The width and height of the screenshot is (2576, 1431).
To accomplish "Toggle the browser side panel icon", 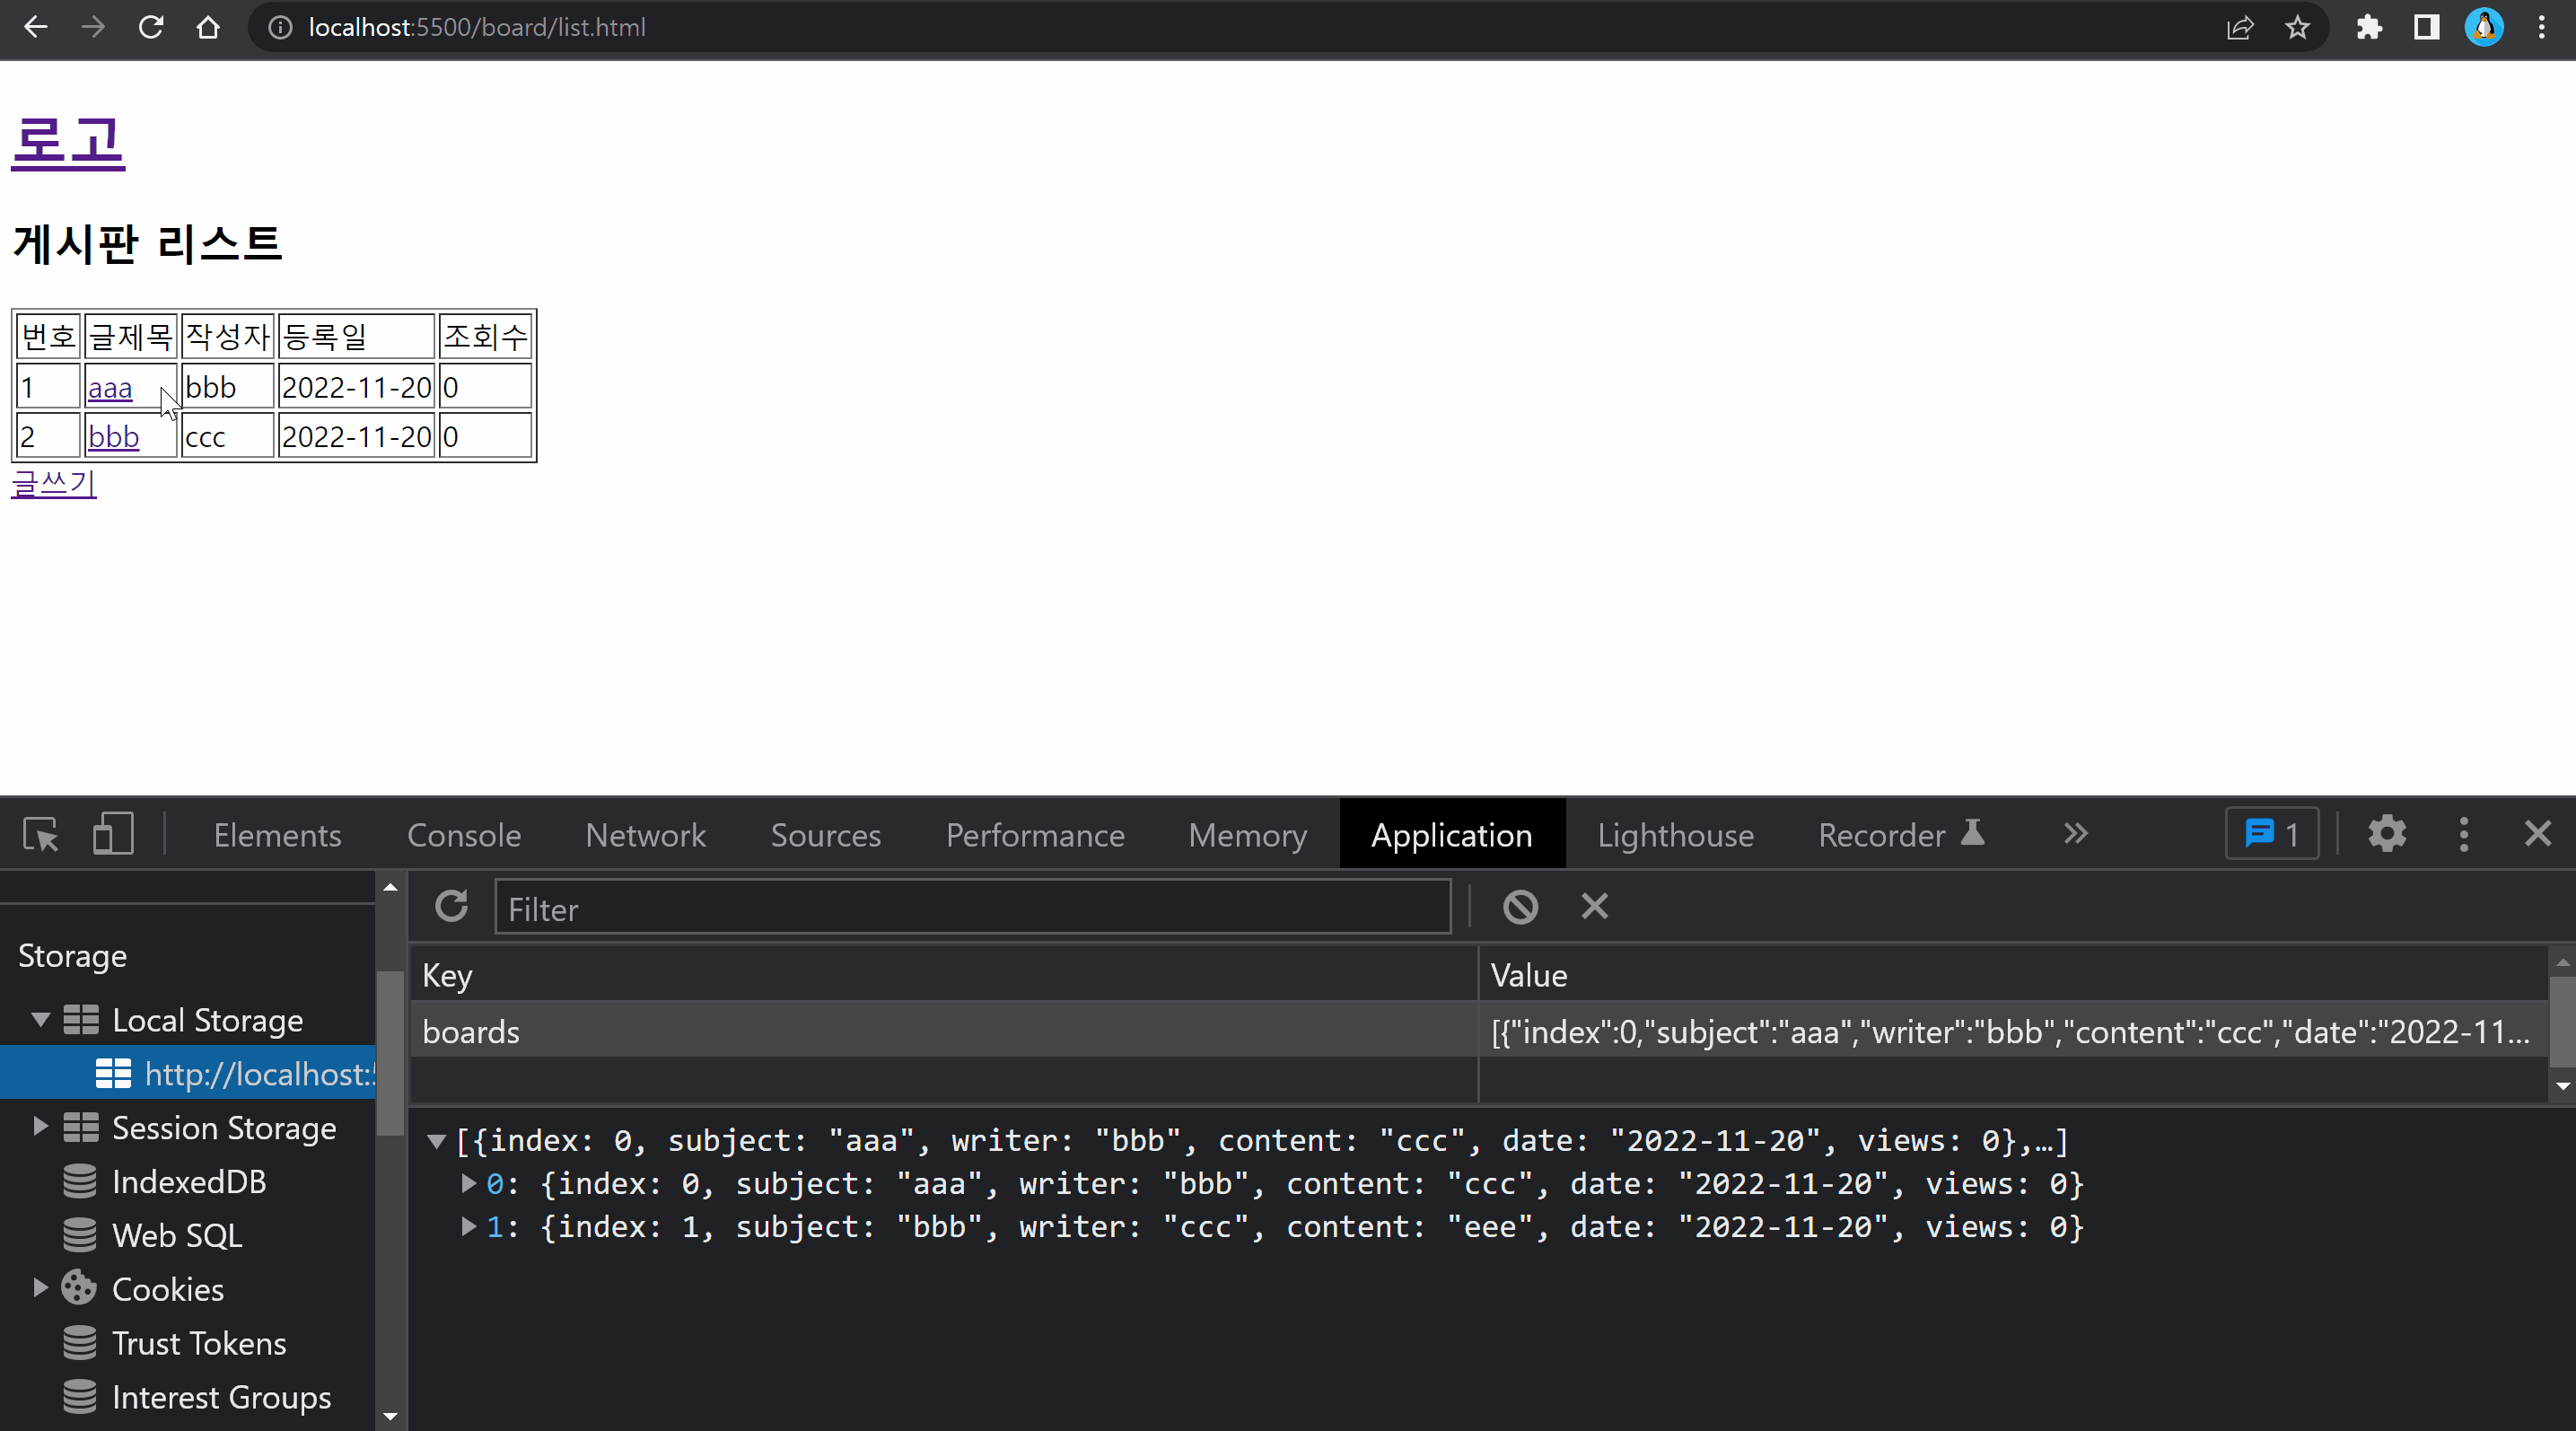I will tap(2427, 27).
